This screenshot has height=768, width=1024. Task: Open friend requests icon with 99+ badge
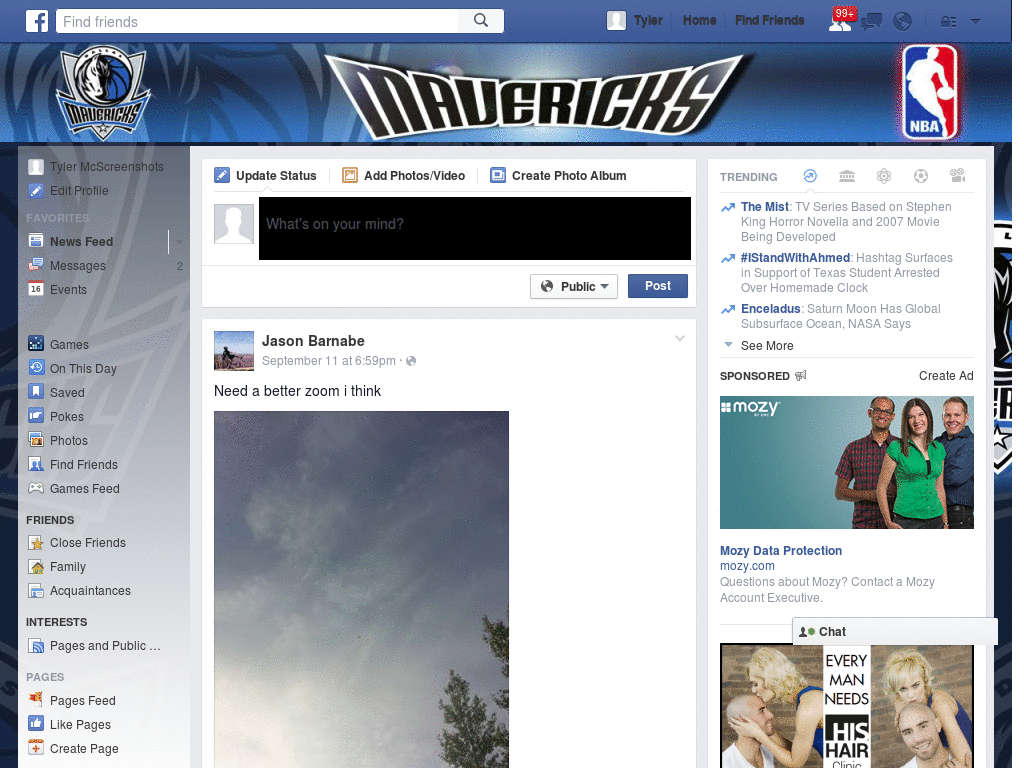(x=840, y=22)
